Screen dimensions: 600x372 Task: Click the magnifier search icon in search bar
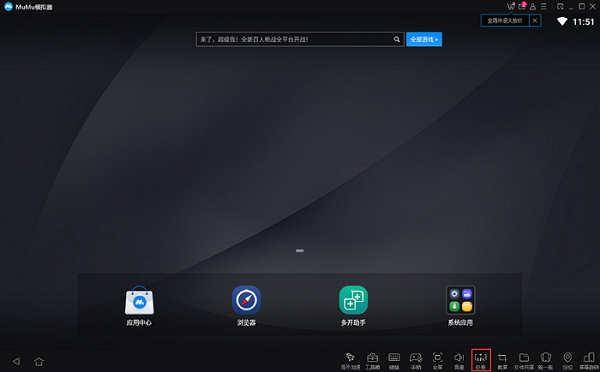coord(397,39)
